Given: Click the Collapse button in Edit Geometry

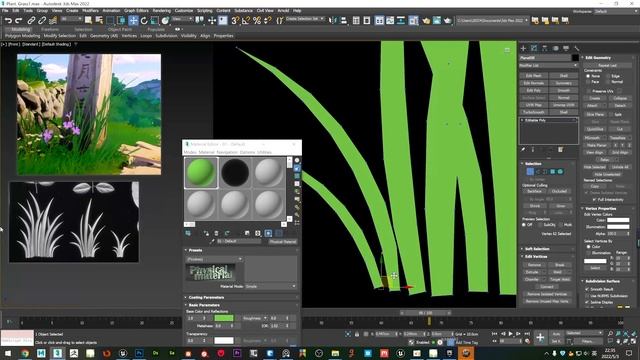Looking at the screenshot, I should pos(620,98).
